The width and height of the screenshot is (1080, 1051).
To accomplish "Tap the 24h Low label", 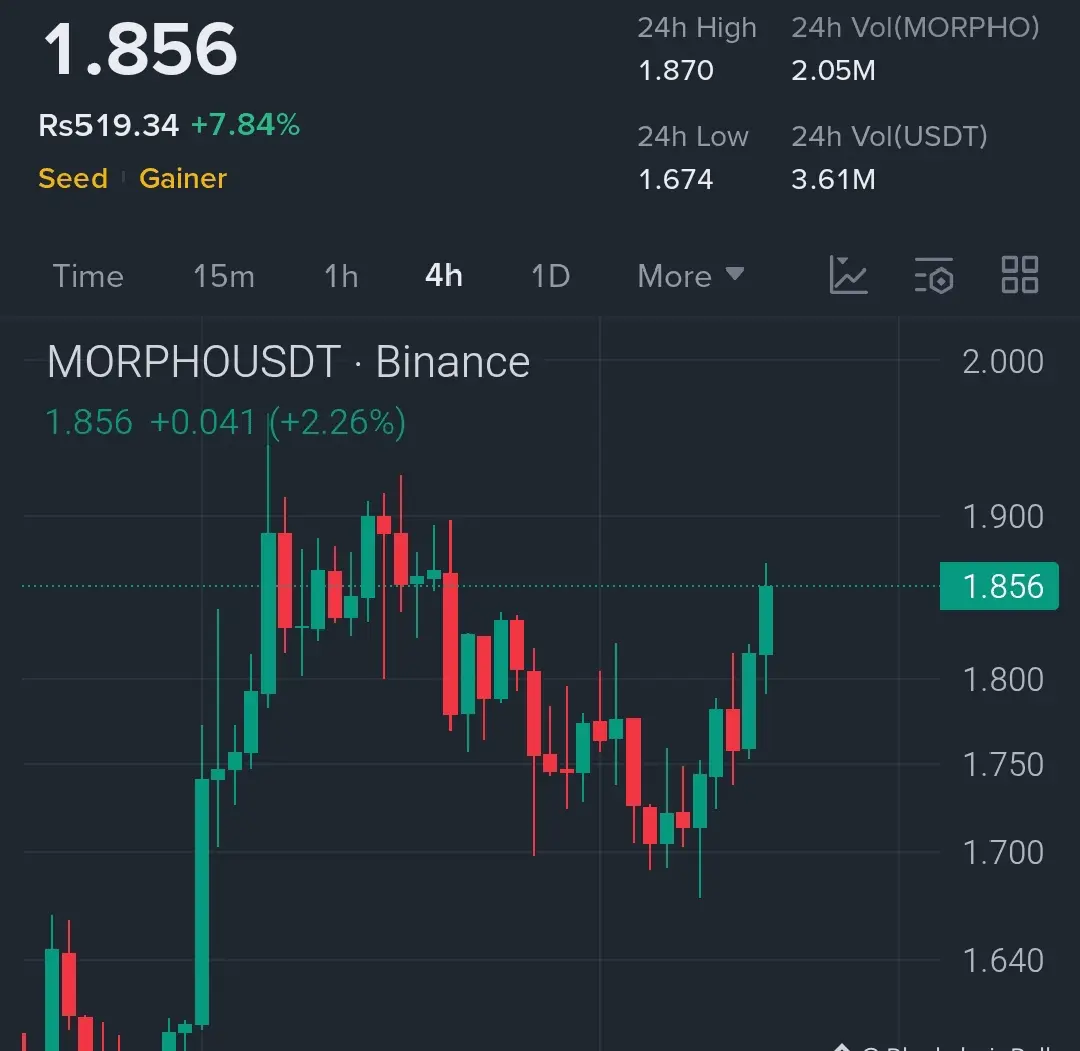I will 692,136.
